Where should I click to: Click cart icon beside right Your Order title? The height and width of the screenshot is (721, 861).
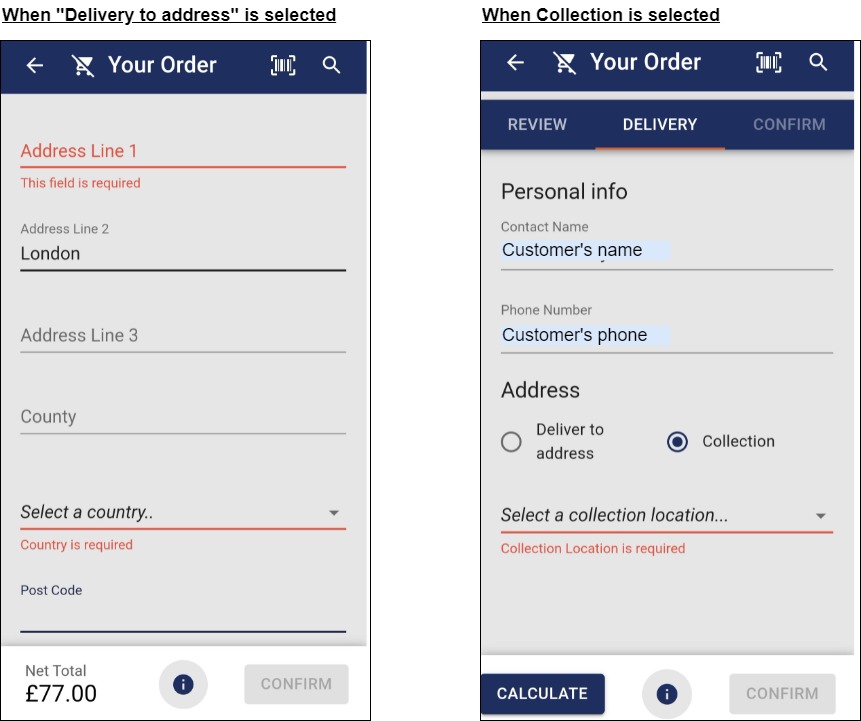564,63
